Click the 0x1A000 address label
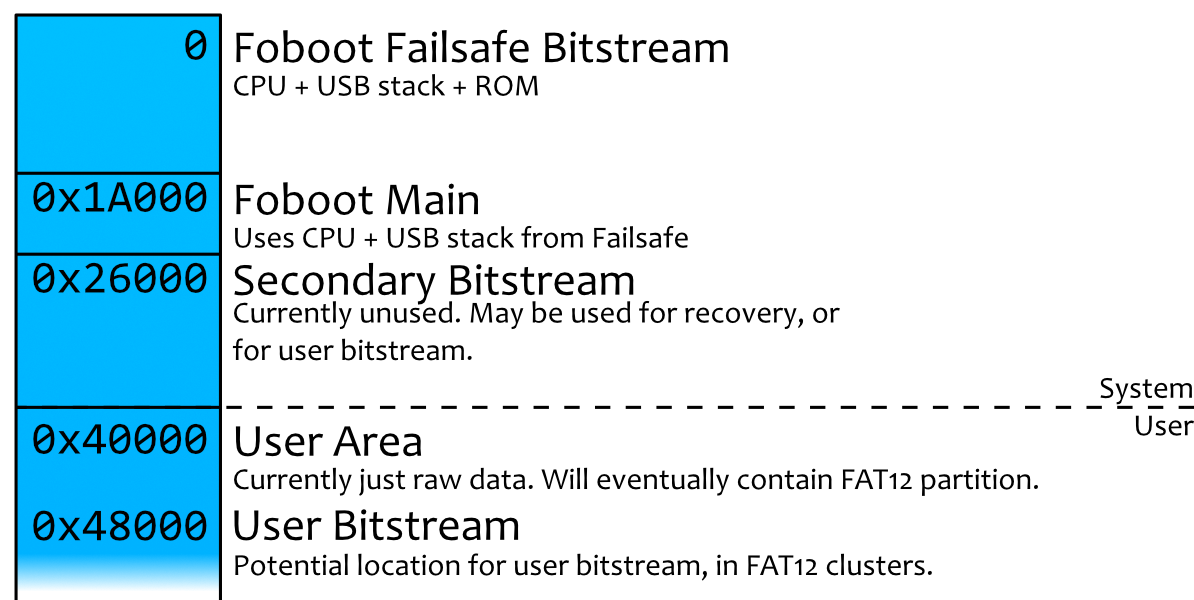Viewport: 1194px width, 600px height. pyautogui.click(x=120, y=198)
